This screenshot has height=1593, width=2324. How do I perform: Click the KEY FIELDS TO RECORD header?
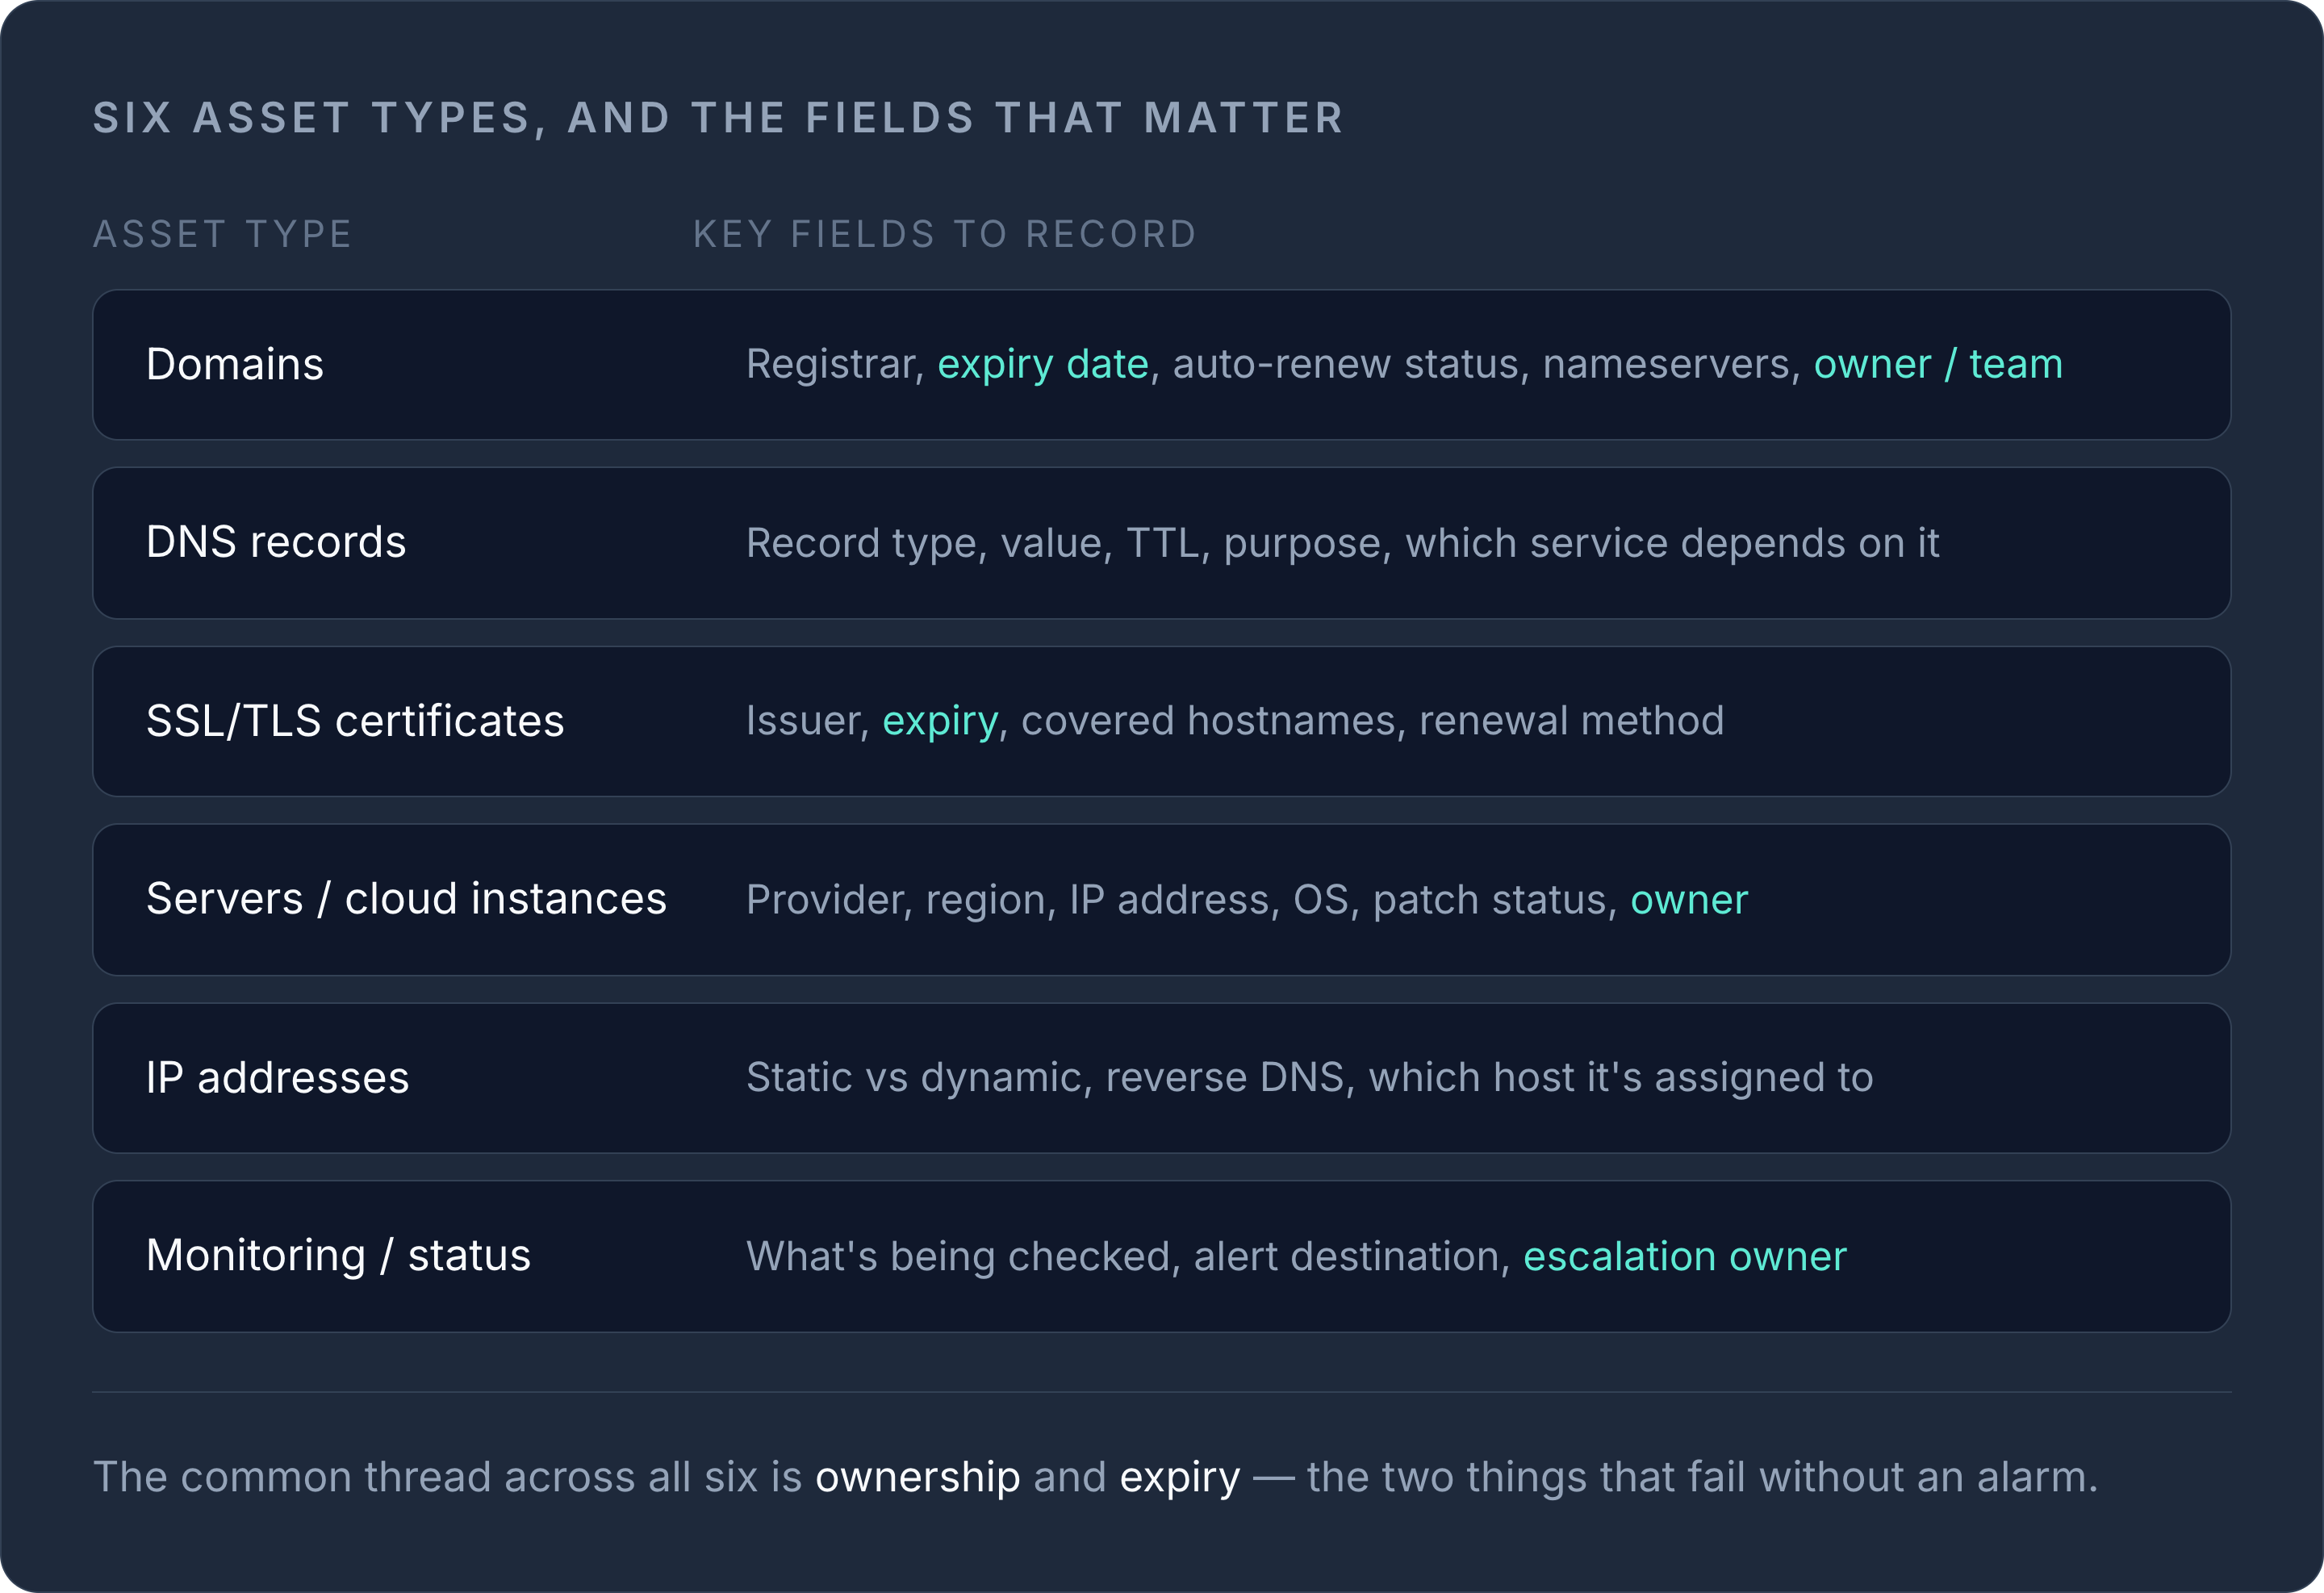coord(945,234)
